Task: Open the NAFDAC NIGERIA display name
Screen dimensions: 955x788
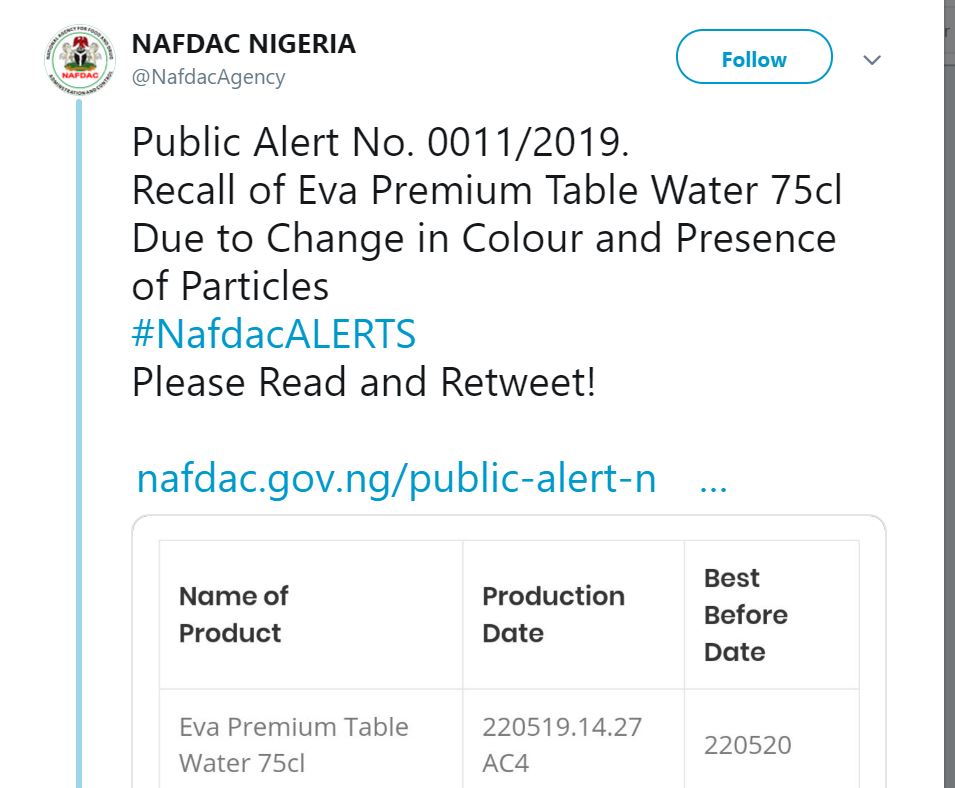Action: coord(244,44)
